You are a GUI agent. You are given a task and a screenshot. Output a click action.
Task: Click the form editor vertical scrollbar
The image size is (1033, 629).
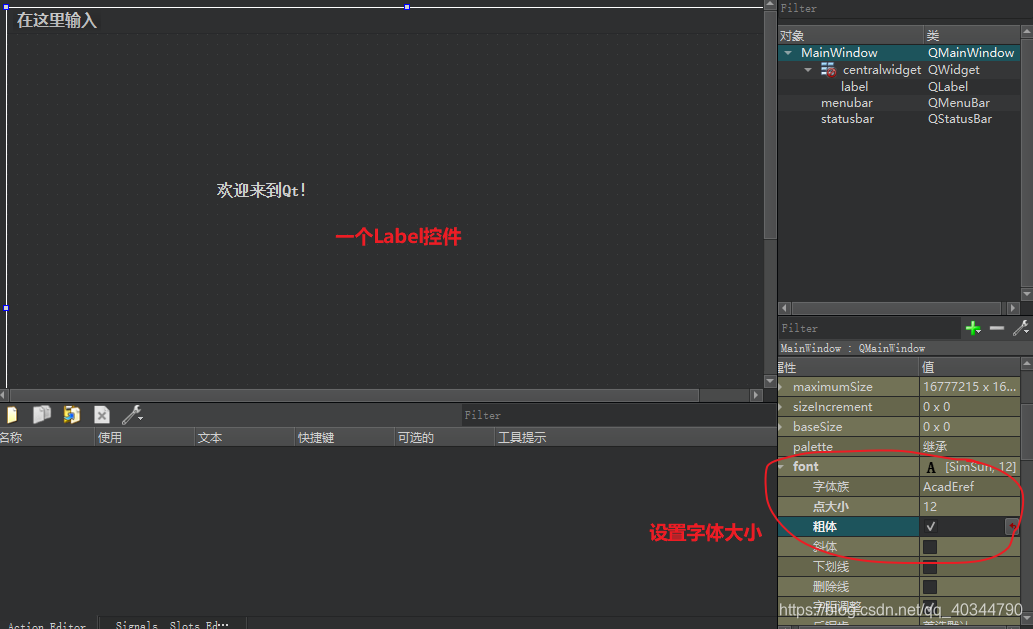[769, 124]
